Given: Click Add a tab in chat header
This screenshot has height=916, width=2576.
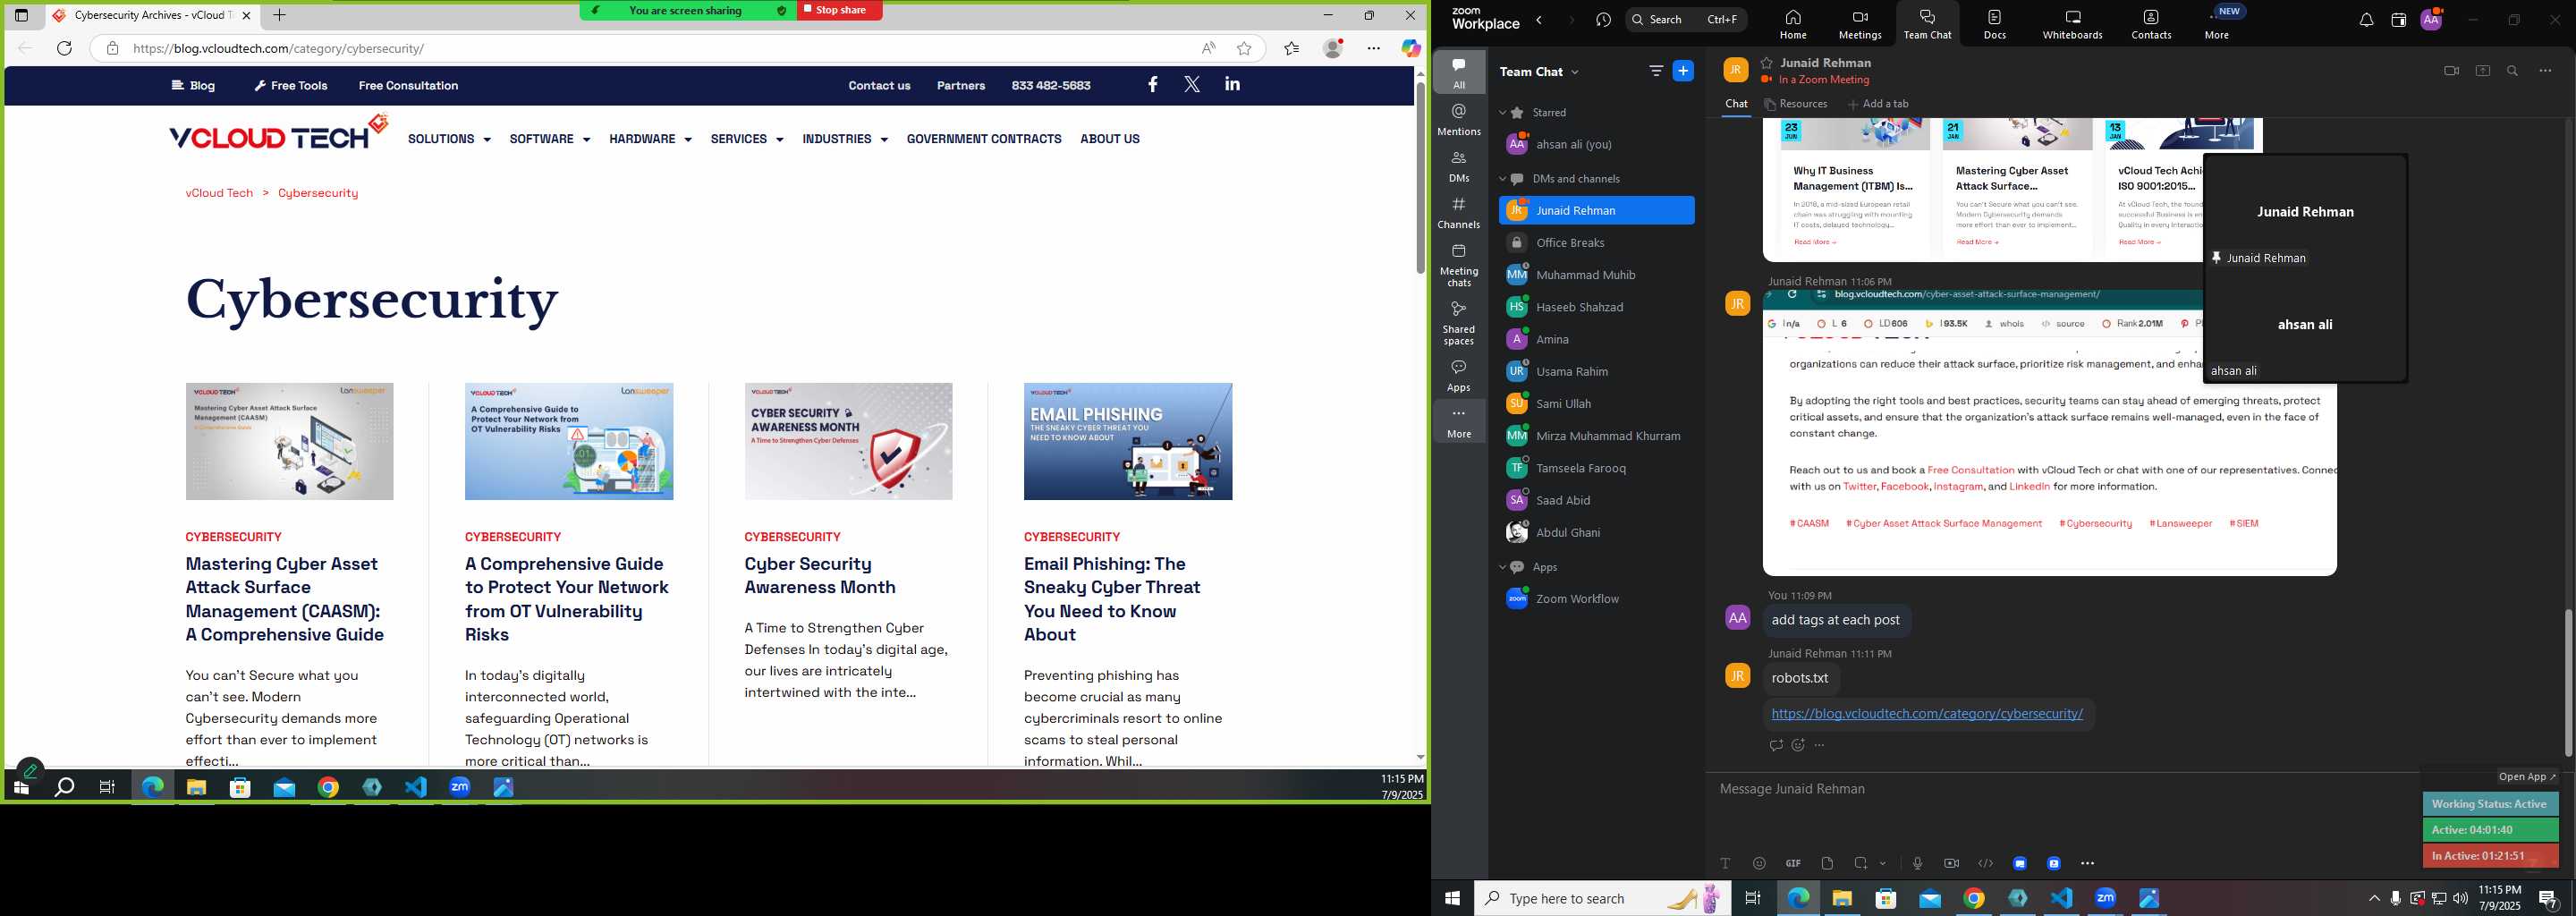Looking at the screenshot, I should 1878,104.
